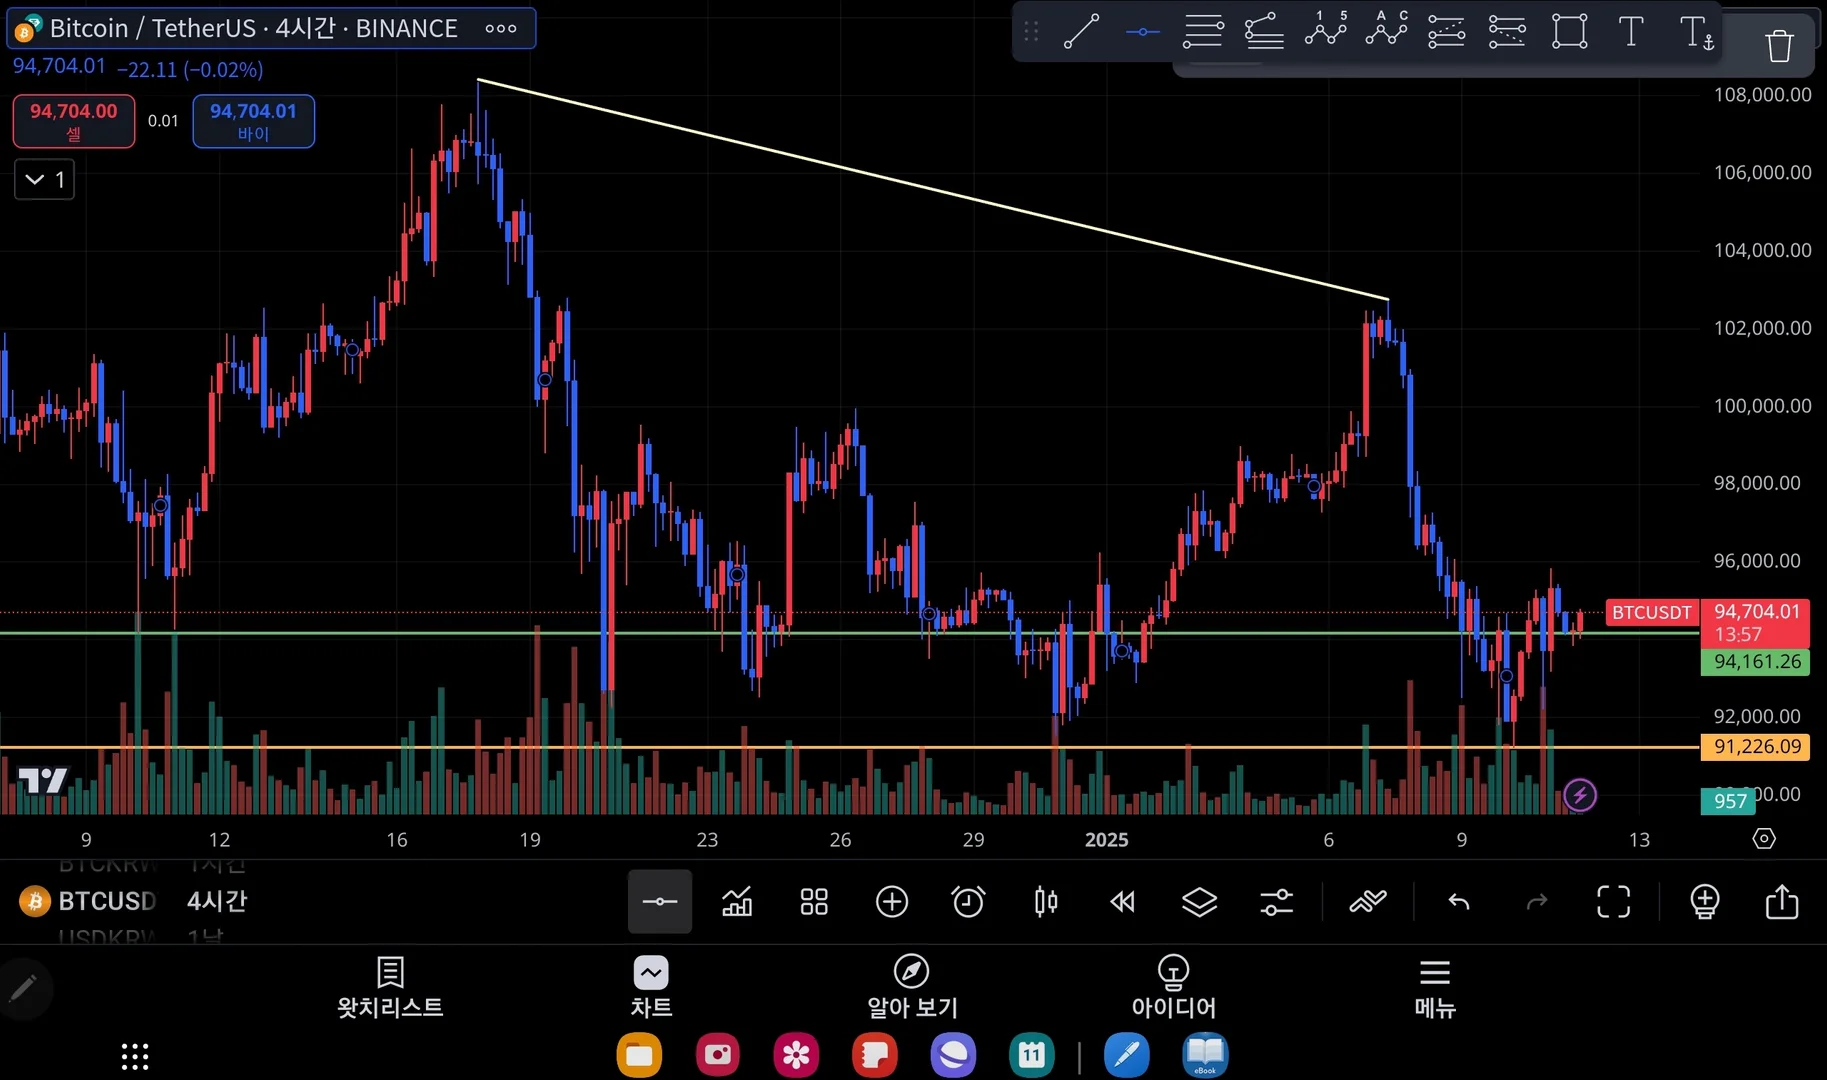
Task: Select the Long Position tool
Action: coord(1446,32)
